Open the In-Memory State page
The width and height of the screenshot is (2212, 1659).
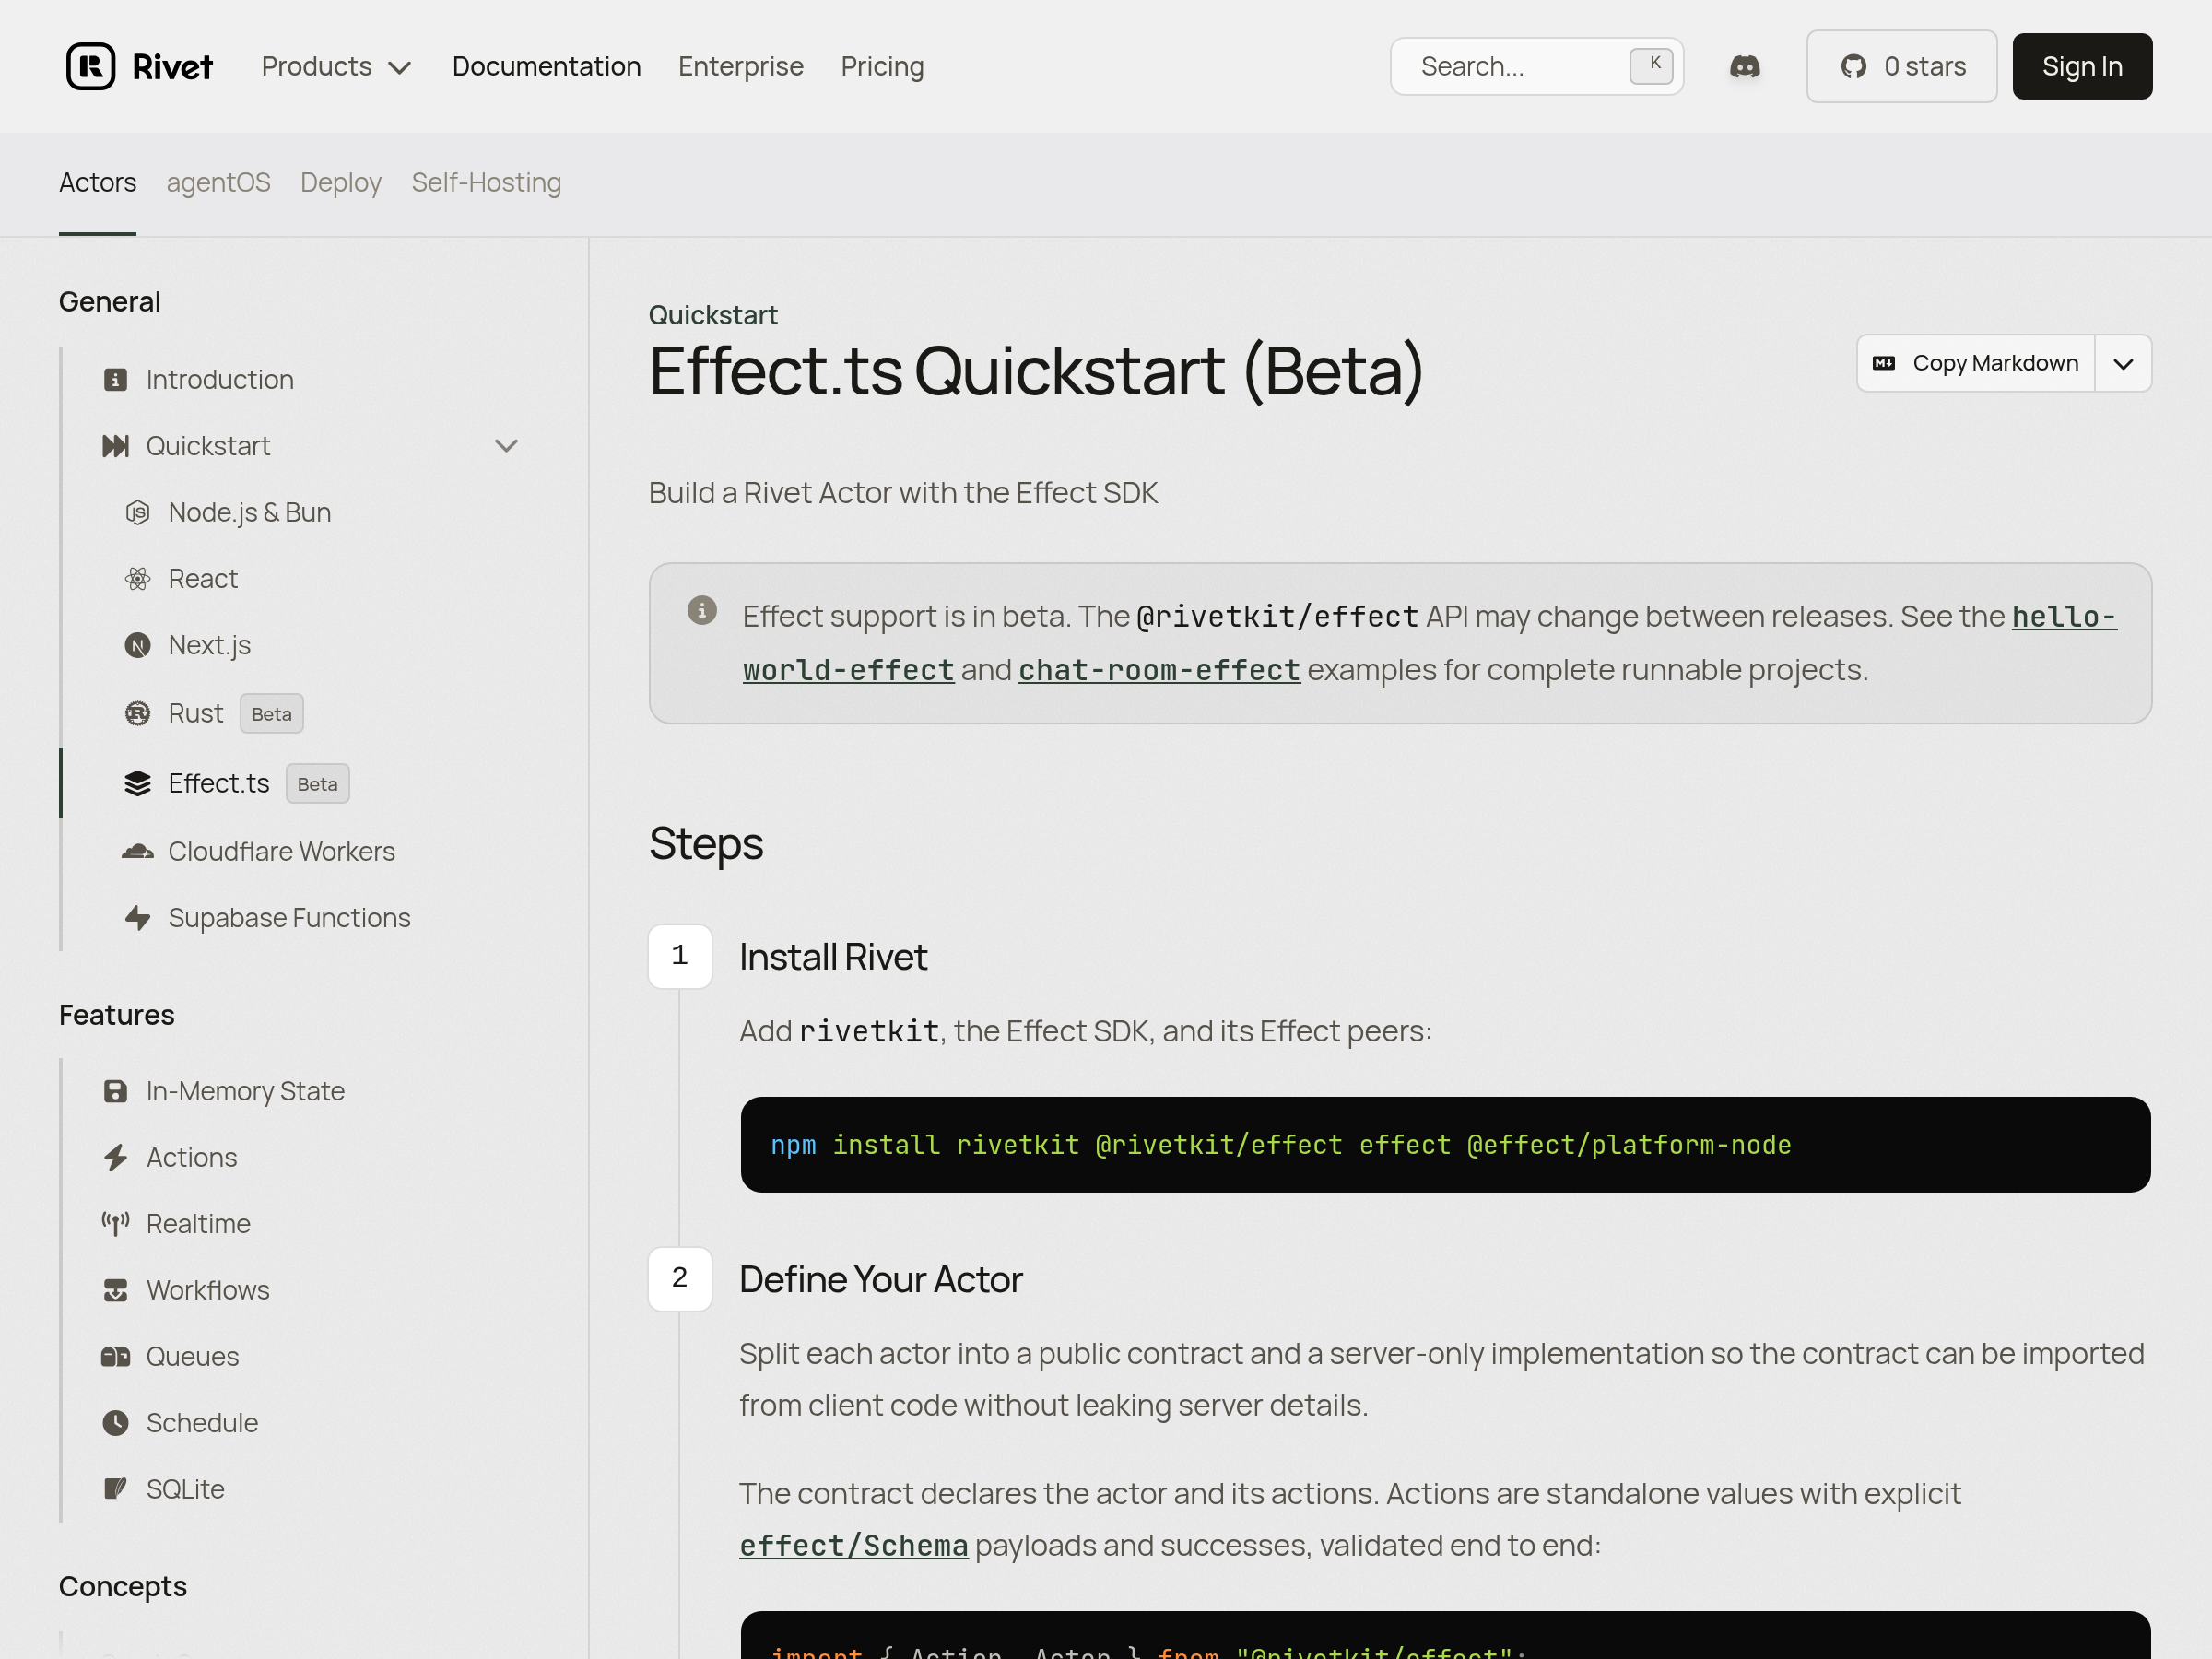pos(245,1091)
